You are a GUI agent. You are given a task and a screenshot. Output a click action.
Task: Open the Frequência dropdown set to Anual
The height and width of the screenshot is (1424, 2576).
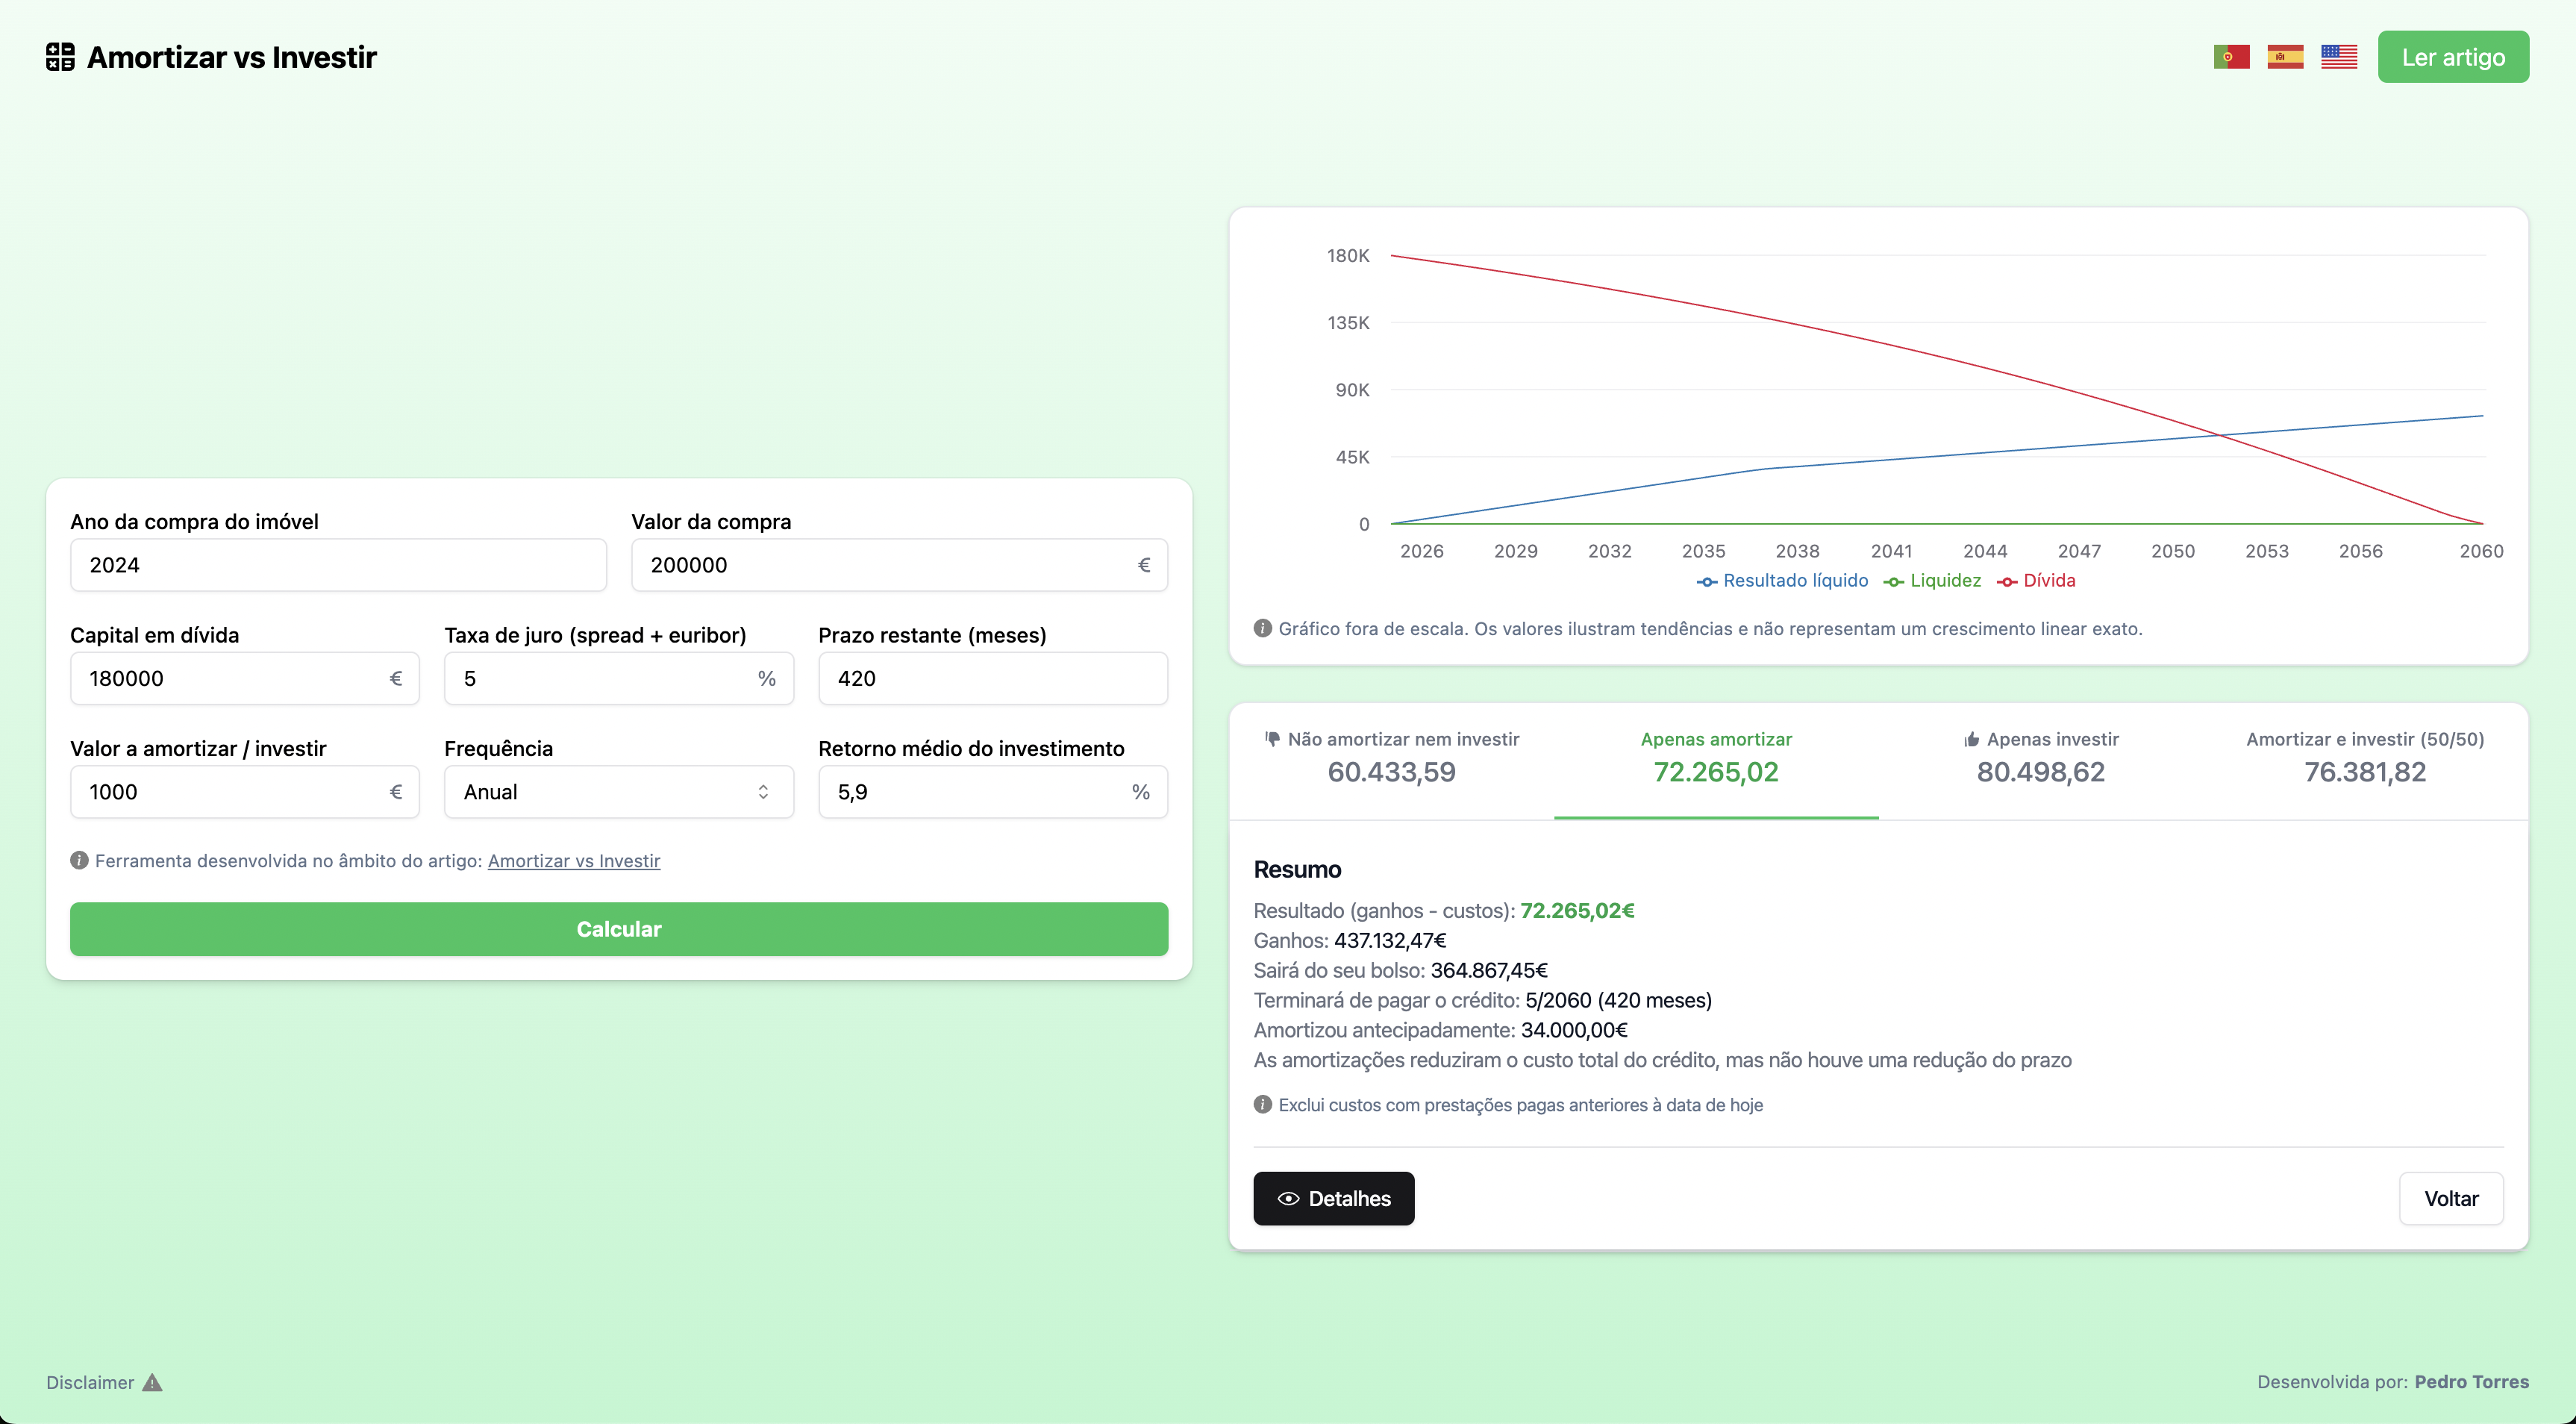point(618,792)
